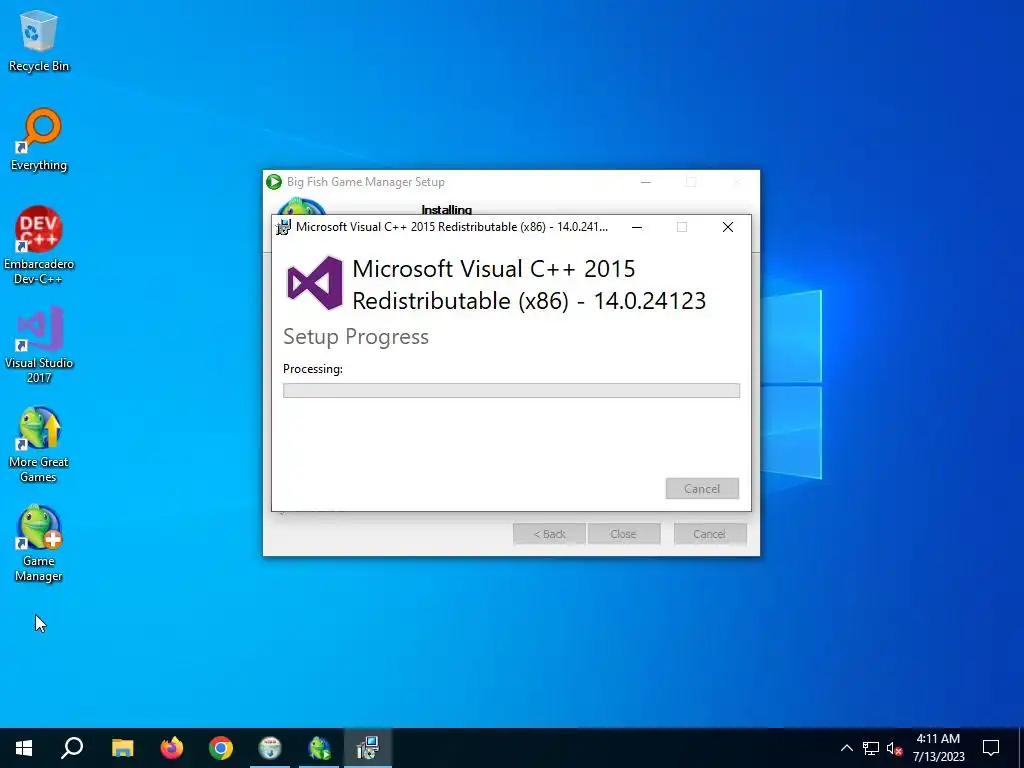Cancel the Visual C++ Redistributable setup

702,488
